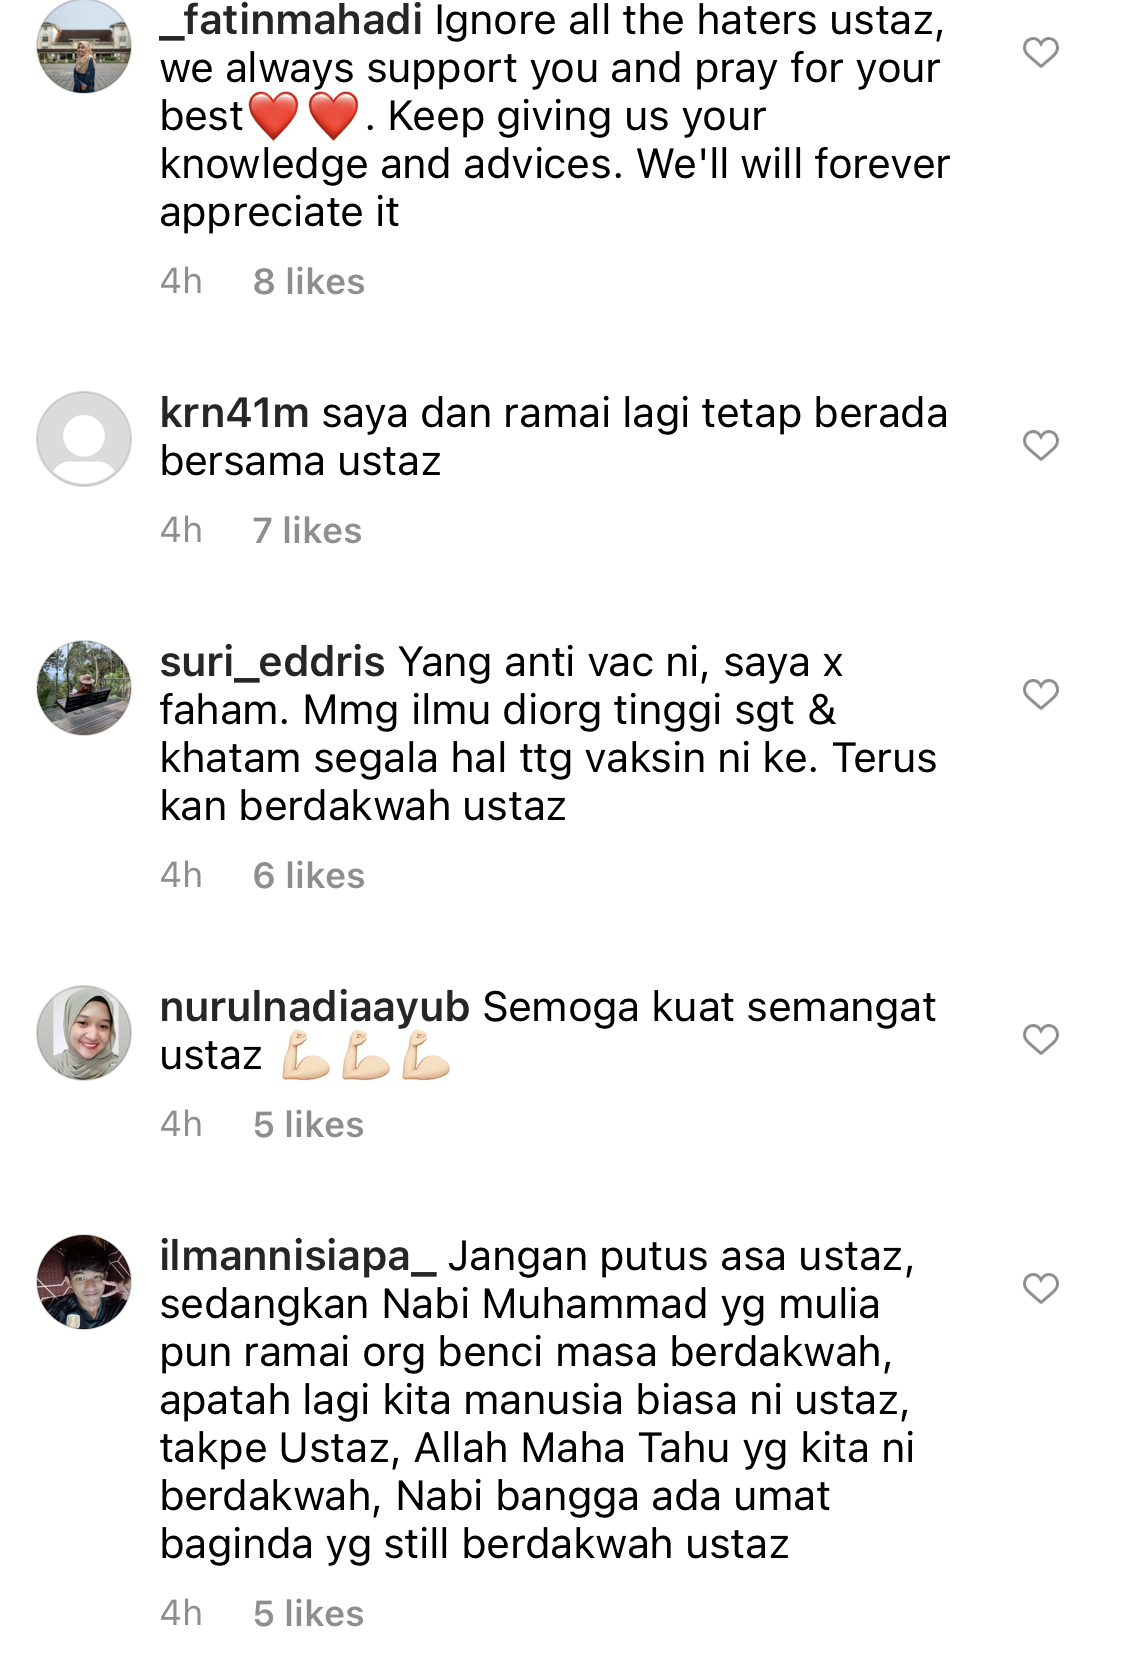Open krn41m's default avatar
Image resolution: width=1125 pixels, height=1669 pixels.
(x=84, y=439)
